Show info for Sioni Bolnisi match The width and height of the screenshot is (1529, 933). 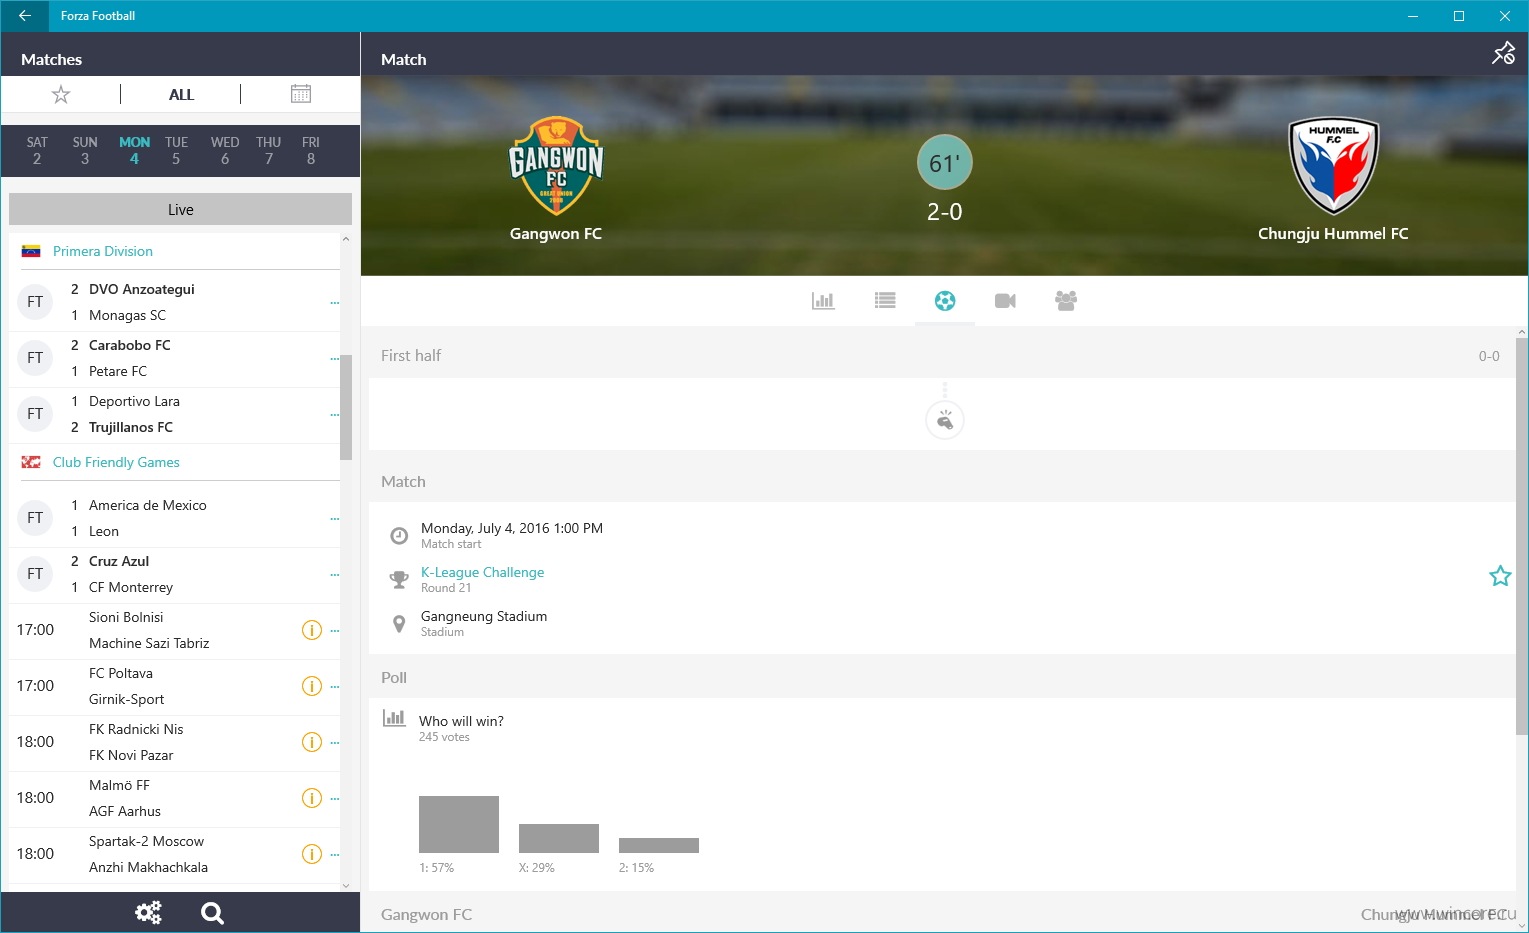(312, 630)
